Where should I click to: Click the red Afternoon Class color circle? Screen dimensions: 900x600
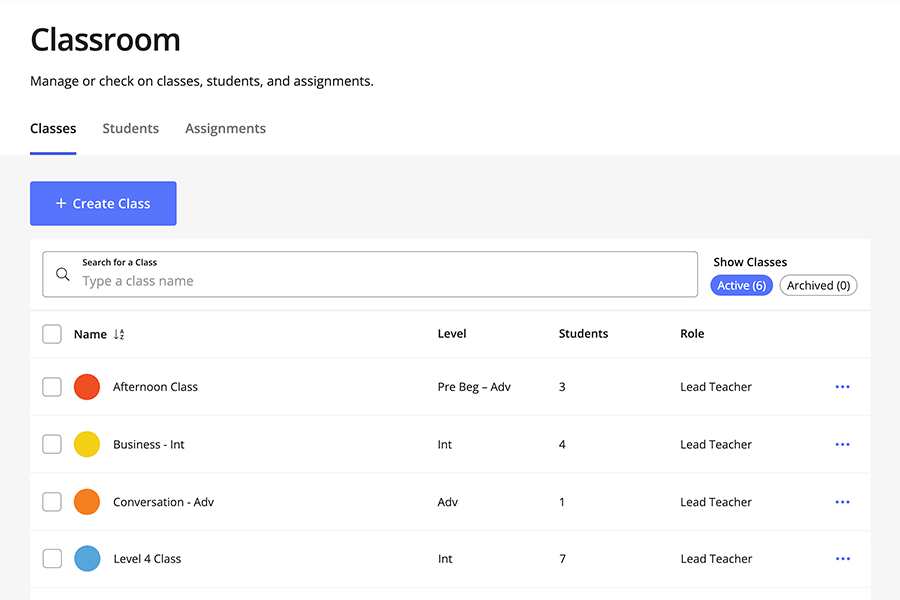(87, 387)
